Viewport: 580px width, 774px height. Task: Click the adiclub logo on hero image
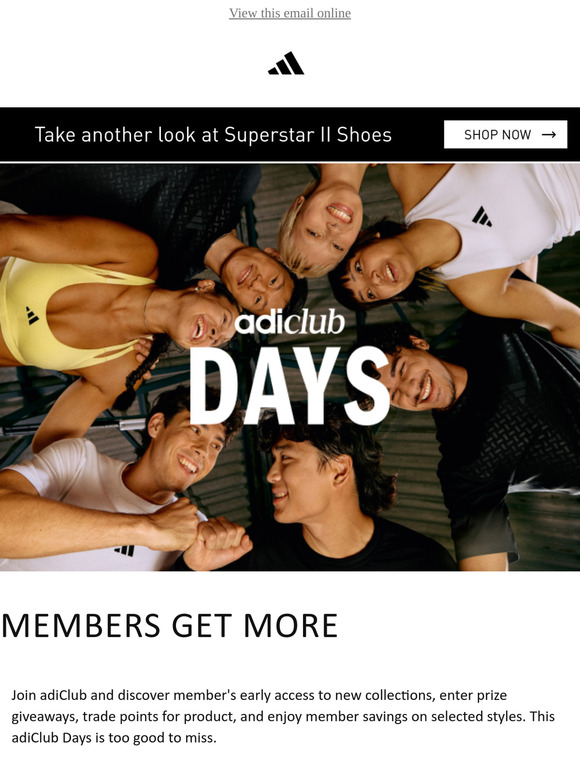pyautogui.click(x=289, y=322)
